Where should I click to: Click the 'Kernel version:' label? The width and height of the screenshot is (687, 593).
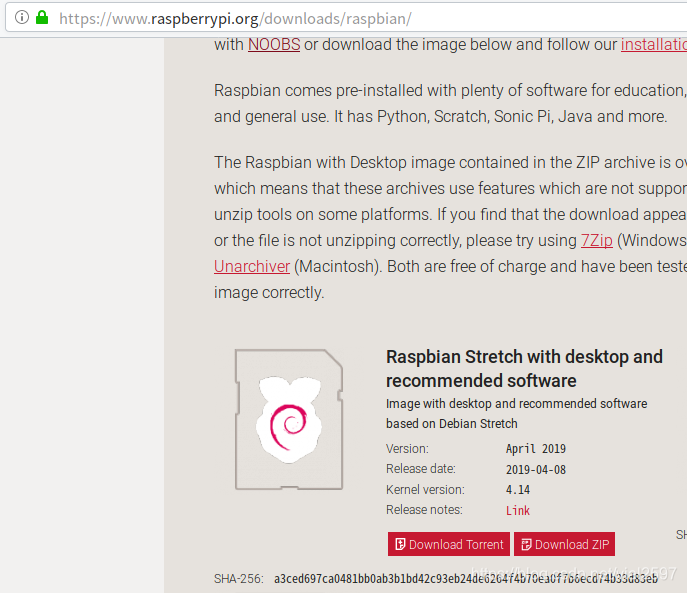[425, 490]
